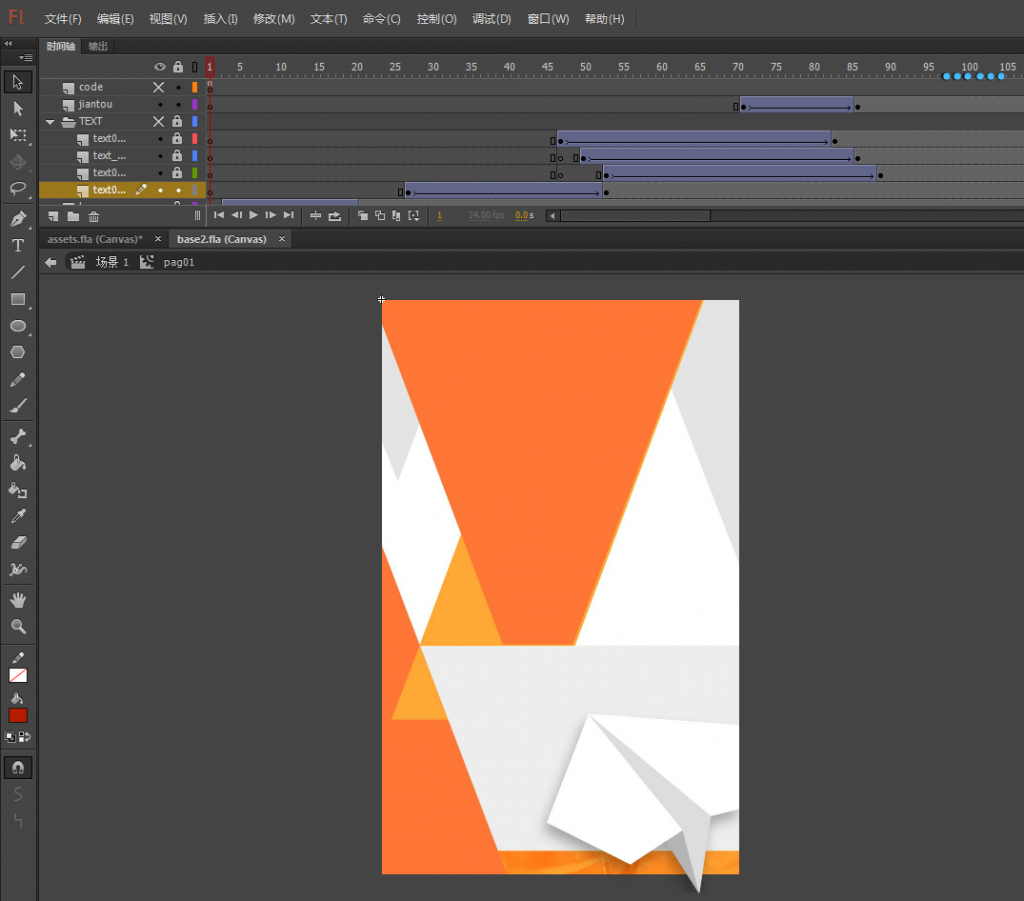Choose the Eyedropper tool
1024x901 pixels.
tap(16, 516)
